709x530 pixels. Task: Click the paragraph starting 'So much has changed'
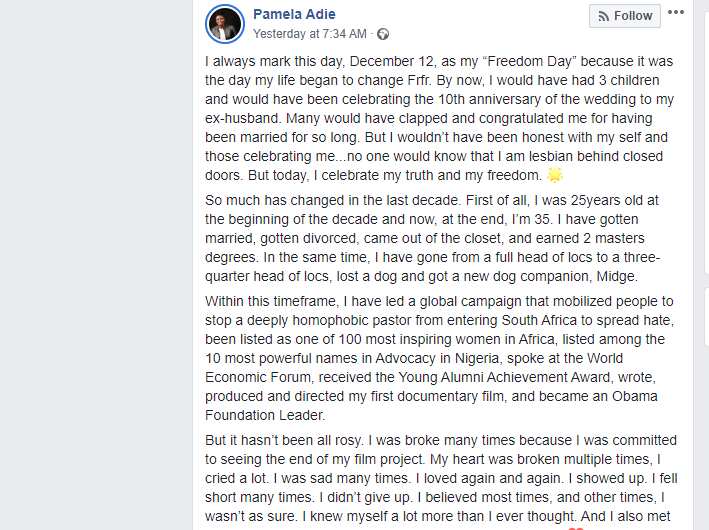433,238
